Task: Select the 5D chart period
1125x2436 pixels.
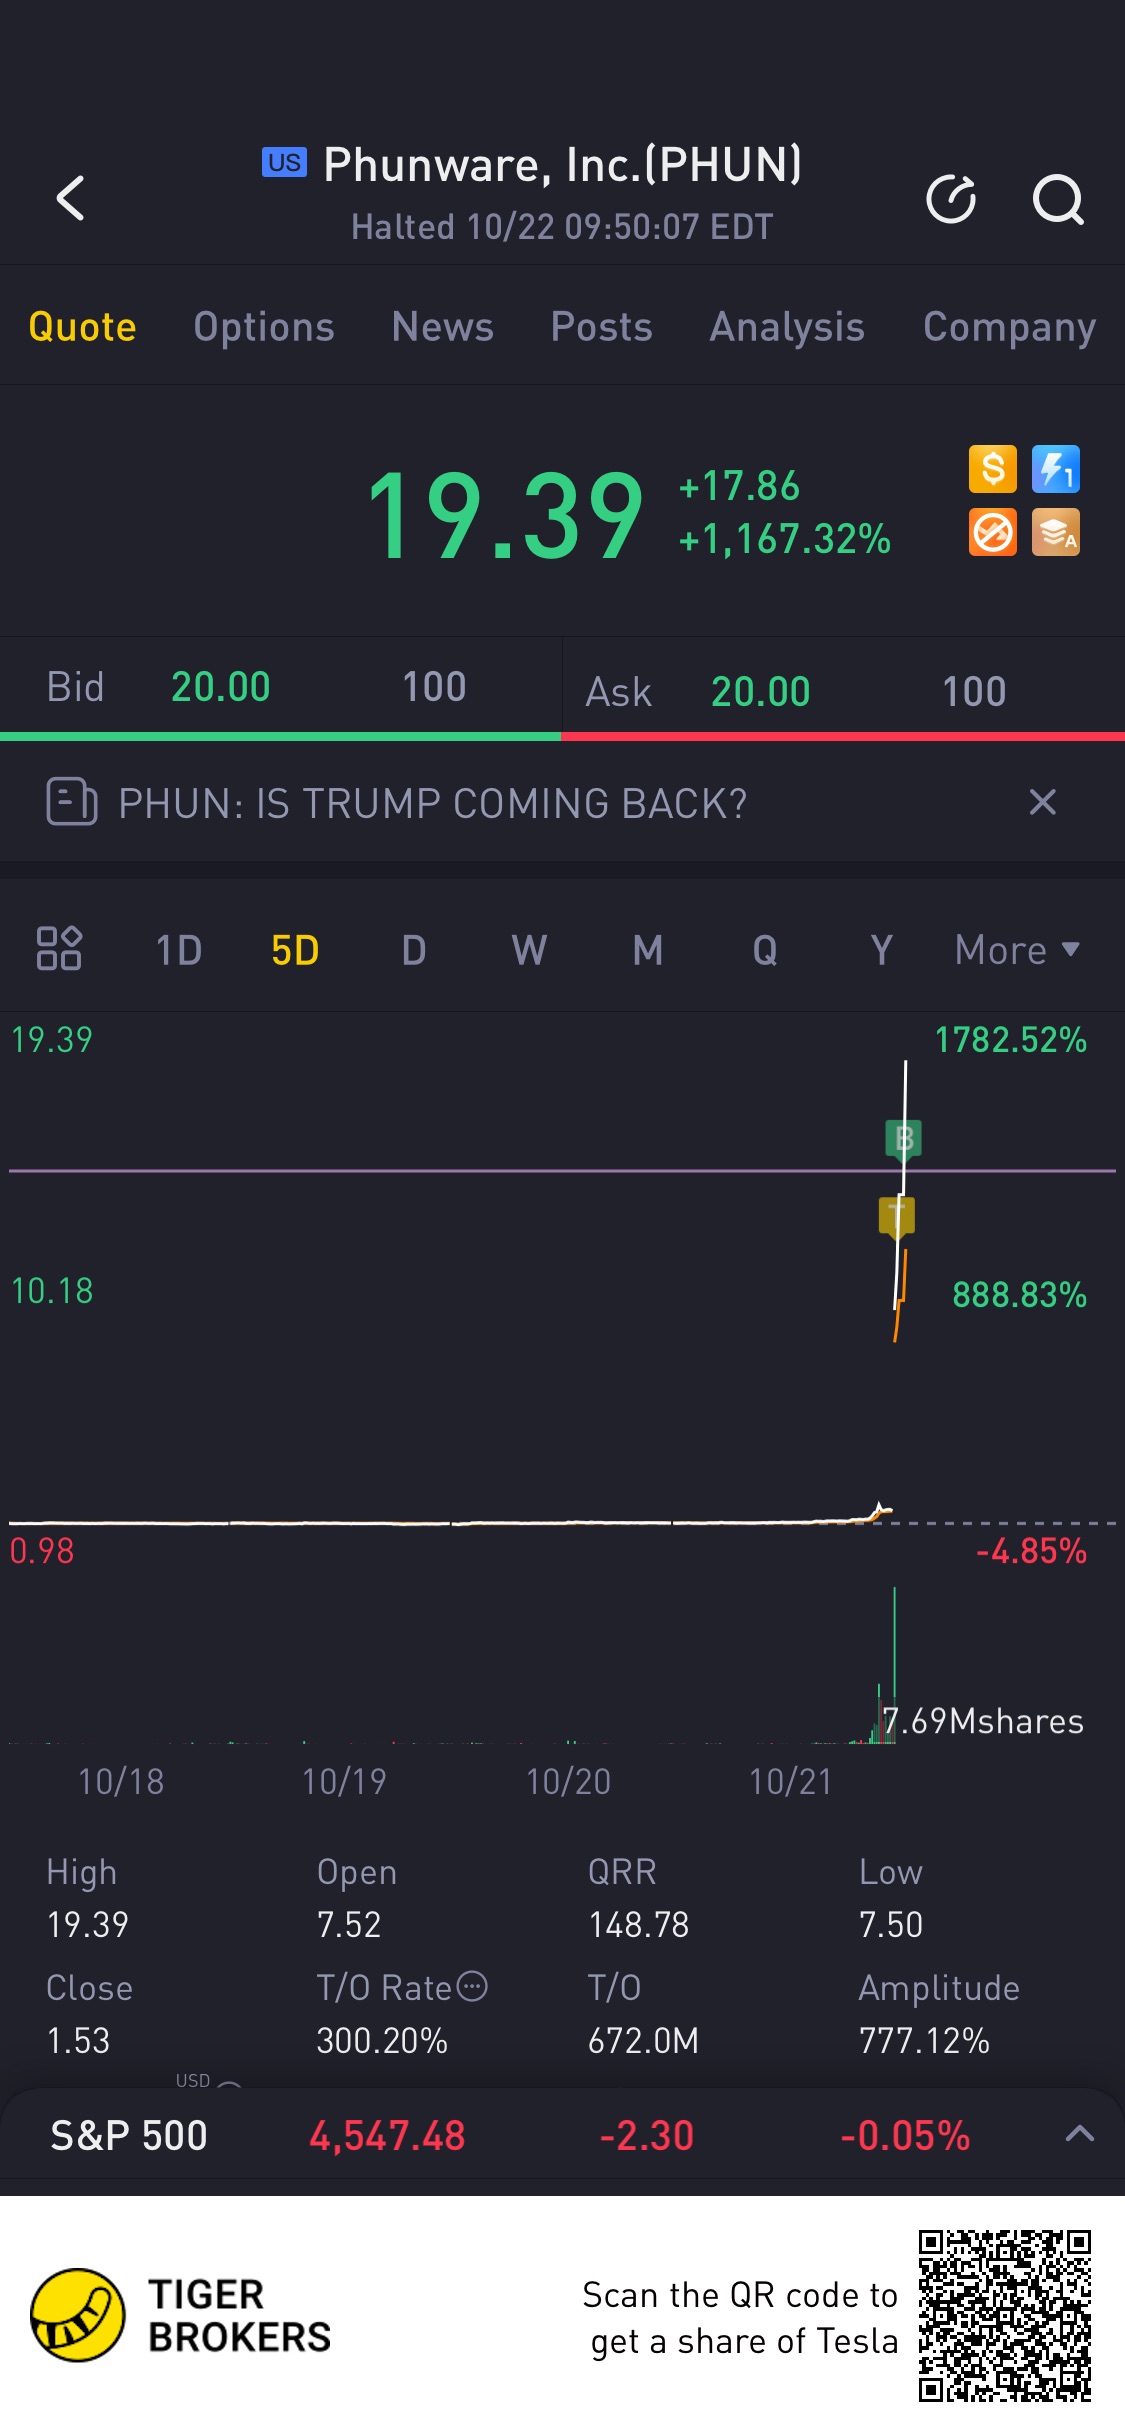Action: [295, 950]
